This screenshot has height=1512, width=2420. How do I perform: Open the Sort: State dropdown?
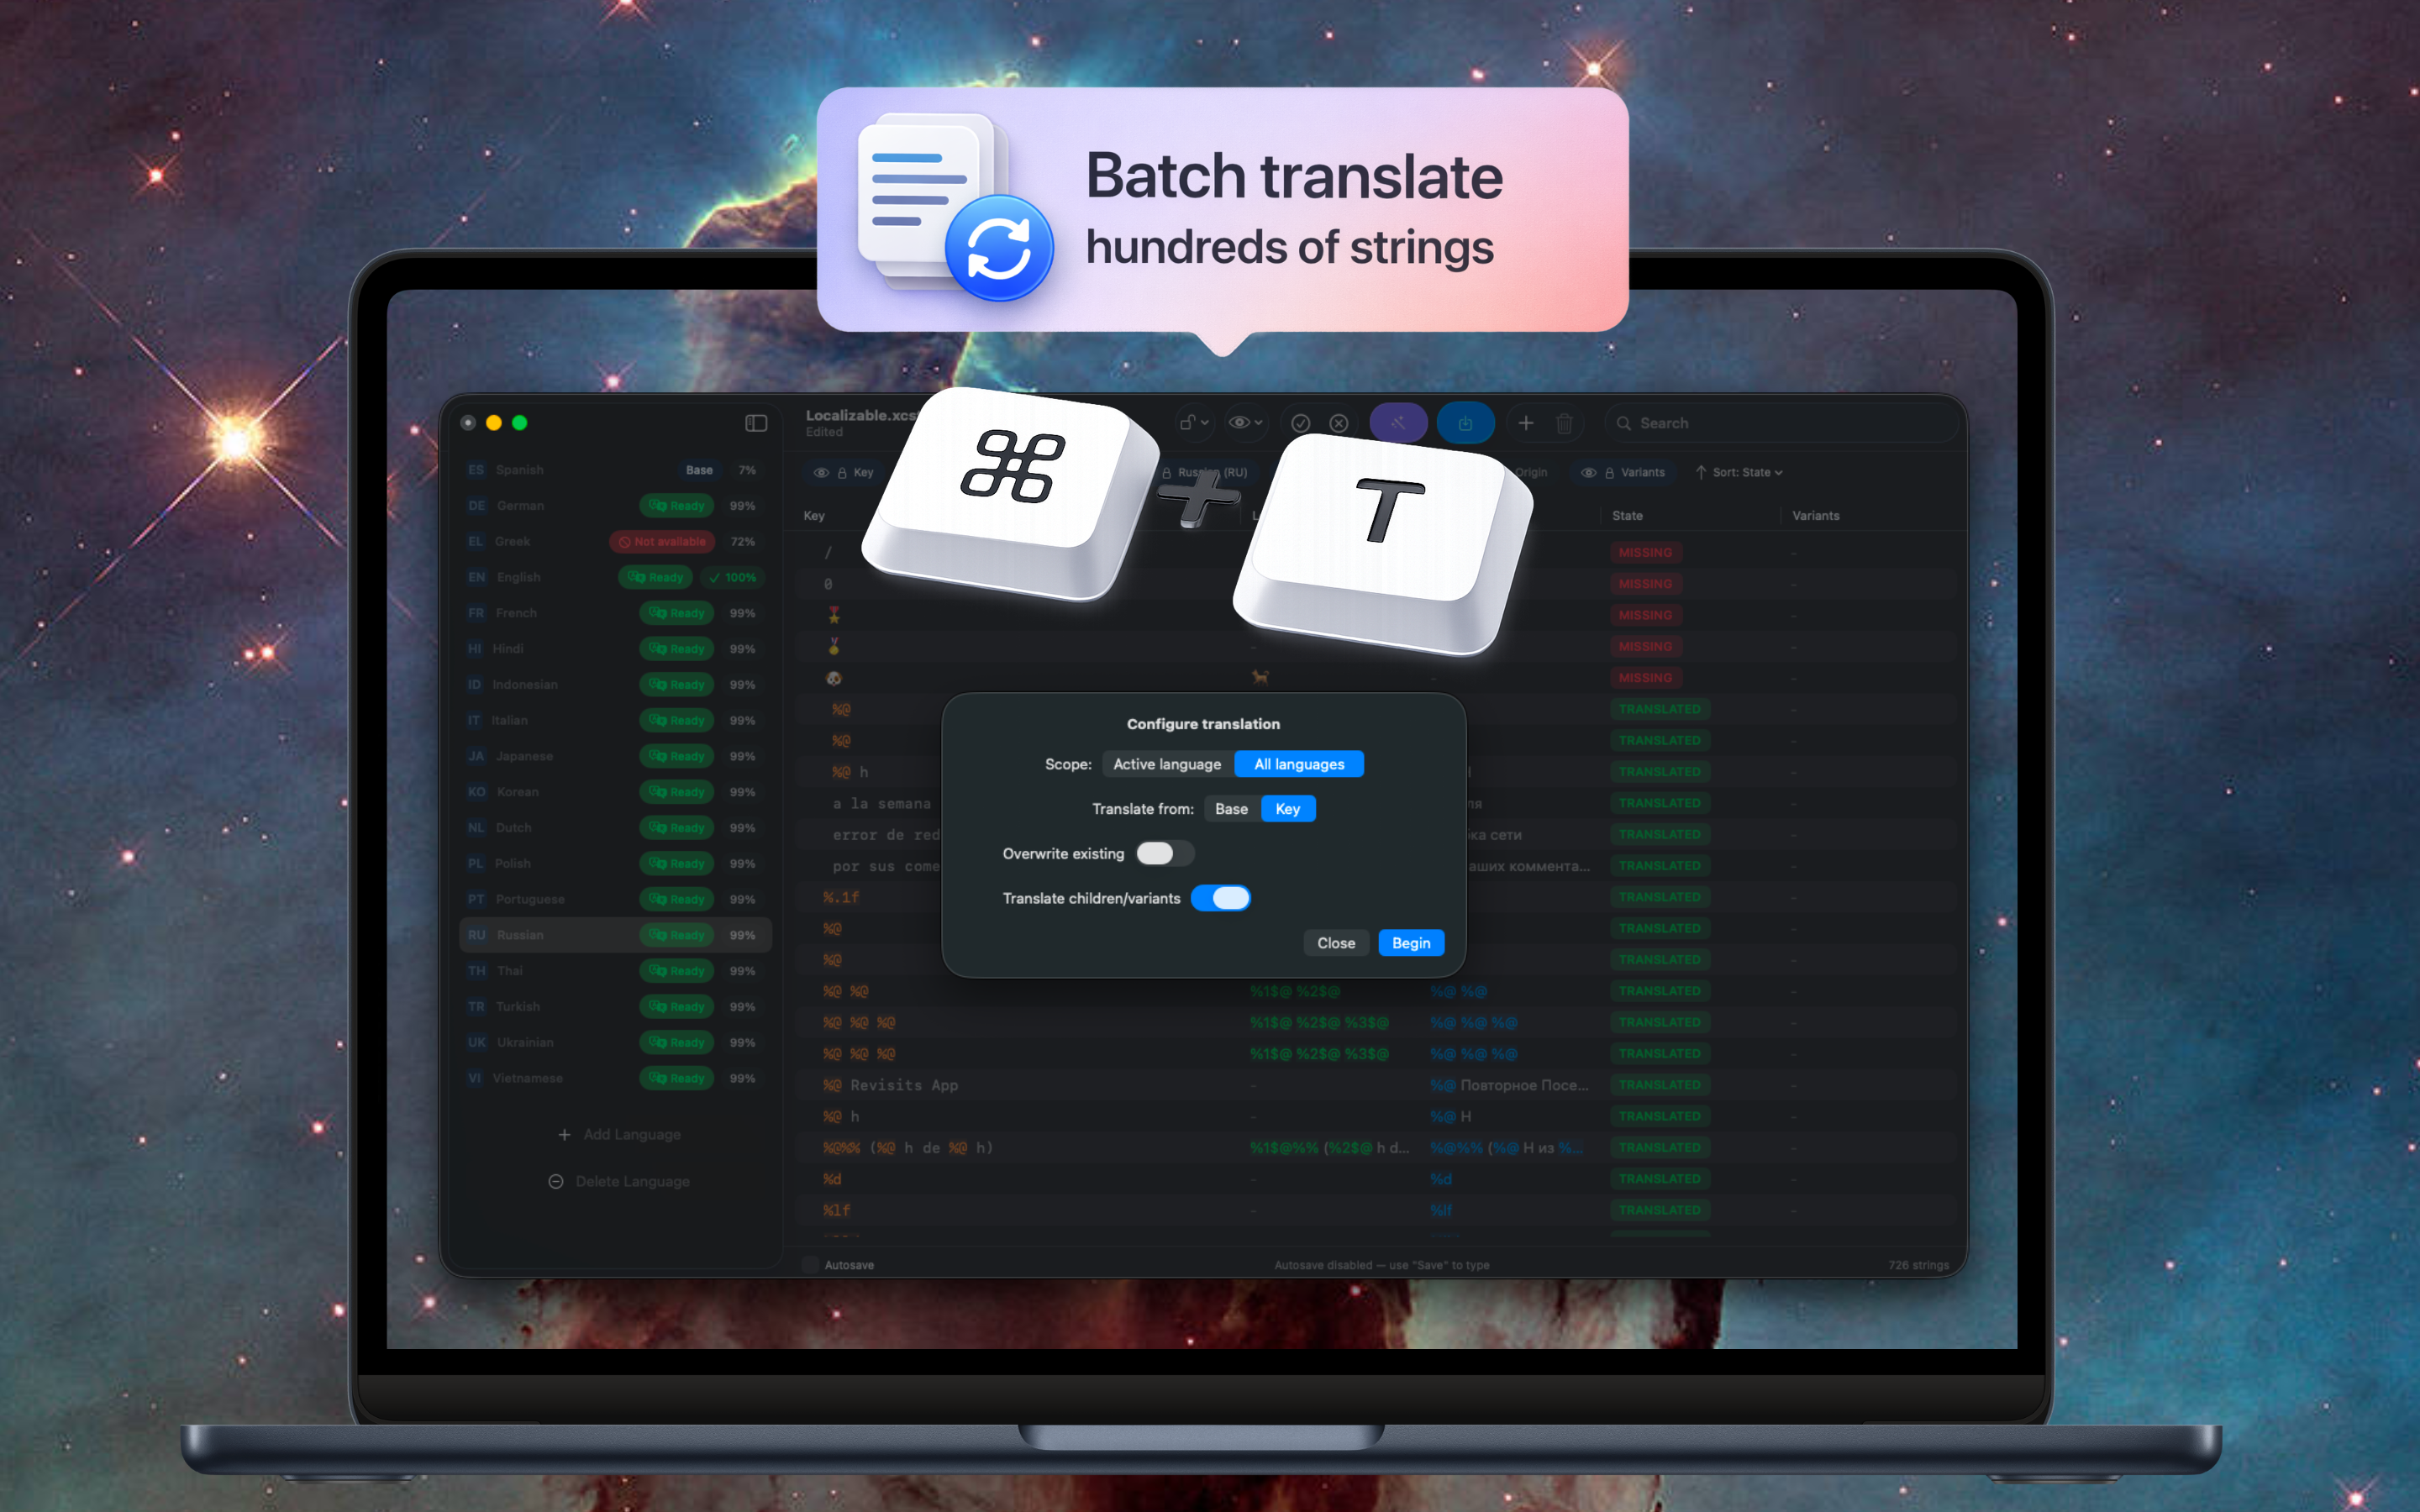[1746, 472]
